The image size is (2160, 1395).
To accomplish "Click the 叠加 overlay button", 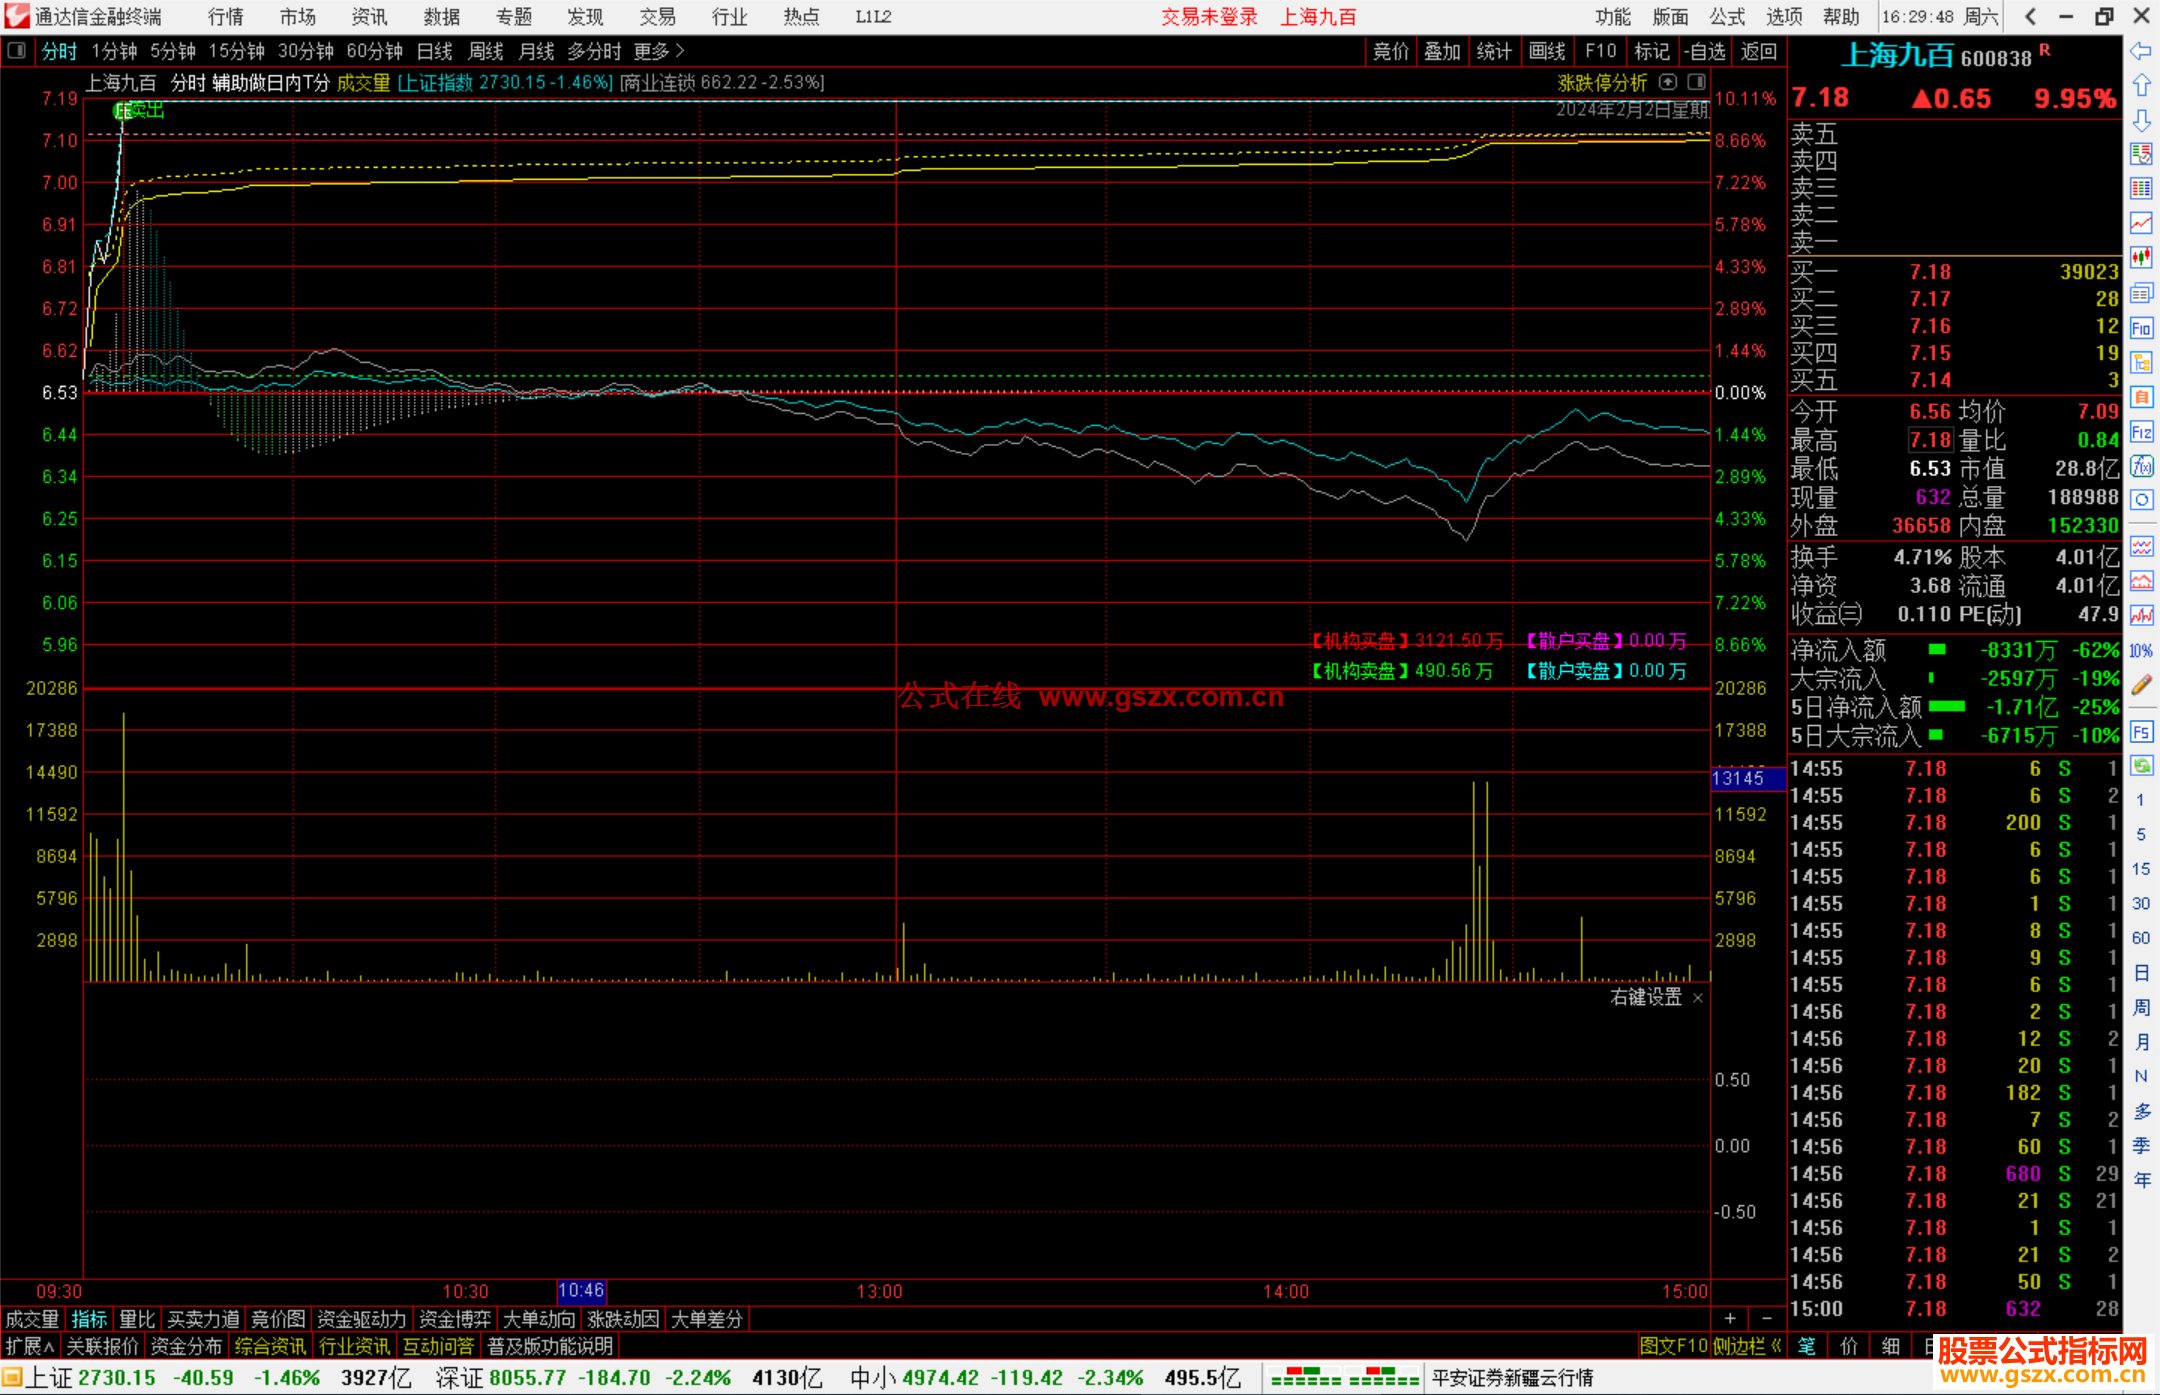I will (1442, 51).
